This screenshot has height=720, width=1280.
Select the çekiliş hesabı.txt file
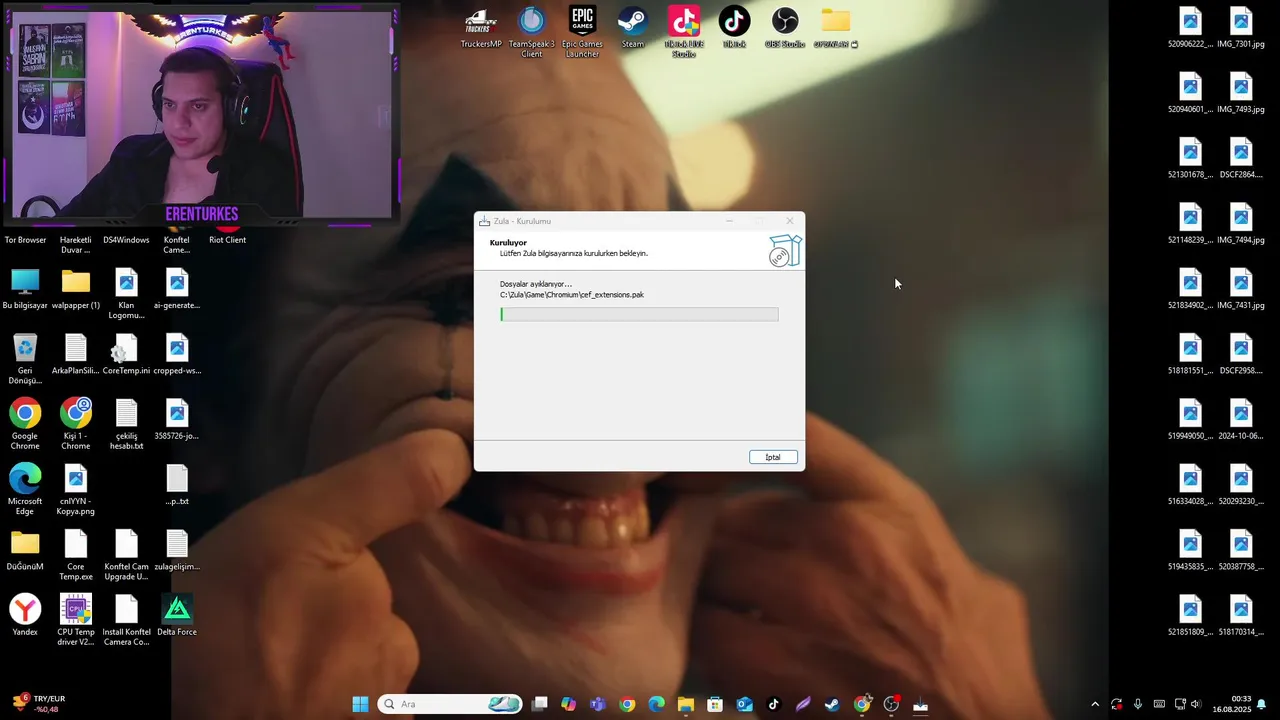point(126,423)
